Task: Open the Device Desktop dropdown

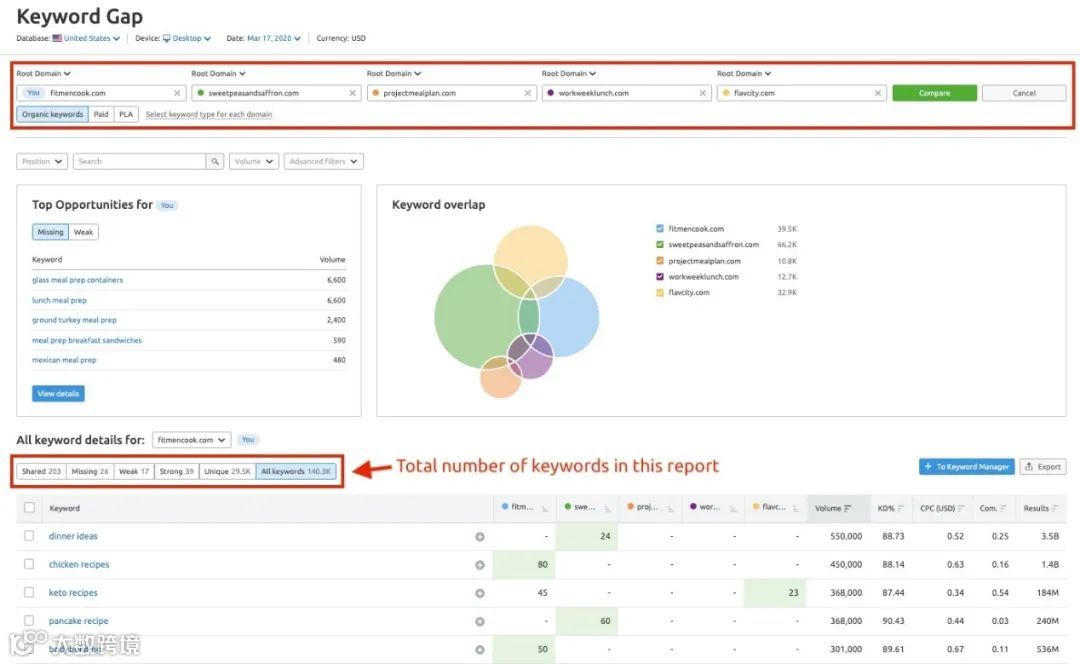Action: point(187,39)
